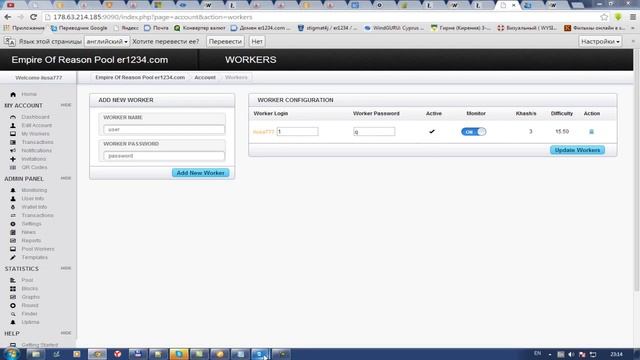Open translate bar settings dropdown

click(600, 42)
